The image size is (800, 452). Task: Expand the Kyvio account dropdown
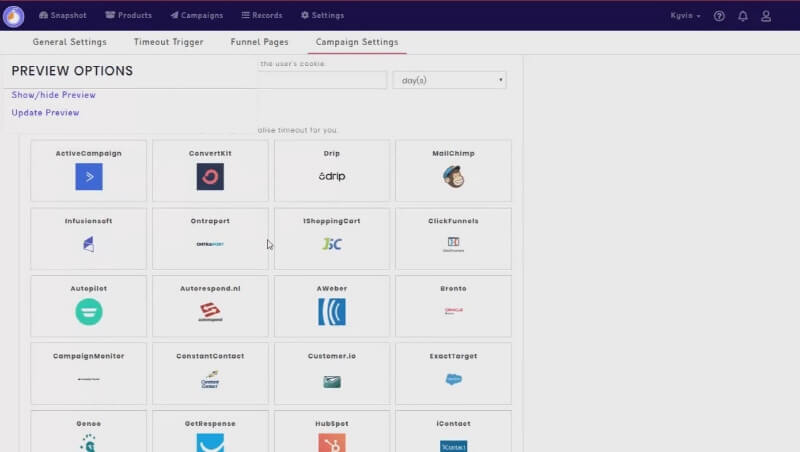tap(685, 15)
